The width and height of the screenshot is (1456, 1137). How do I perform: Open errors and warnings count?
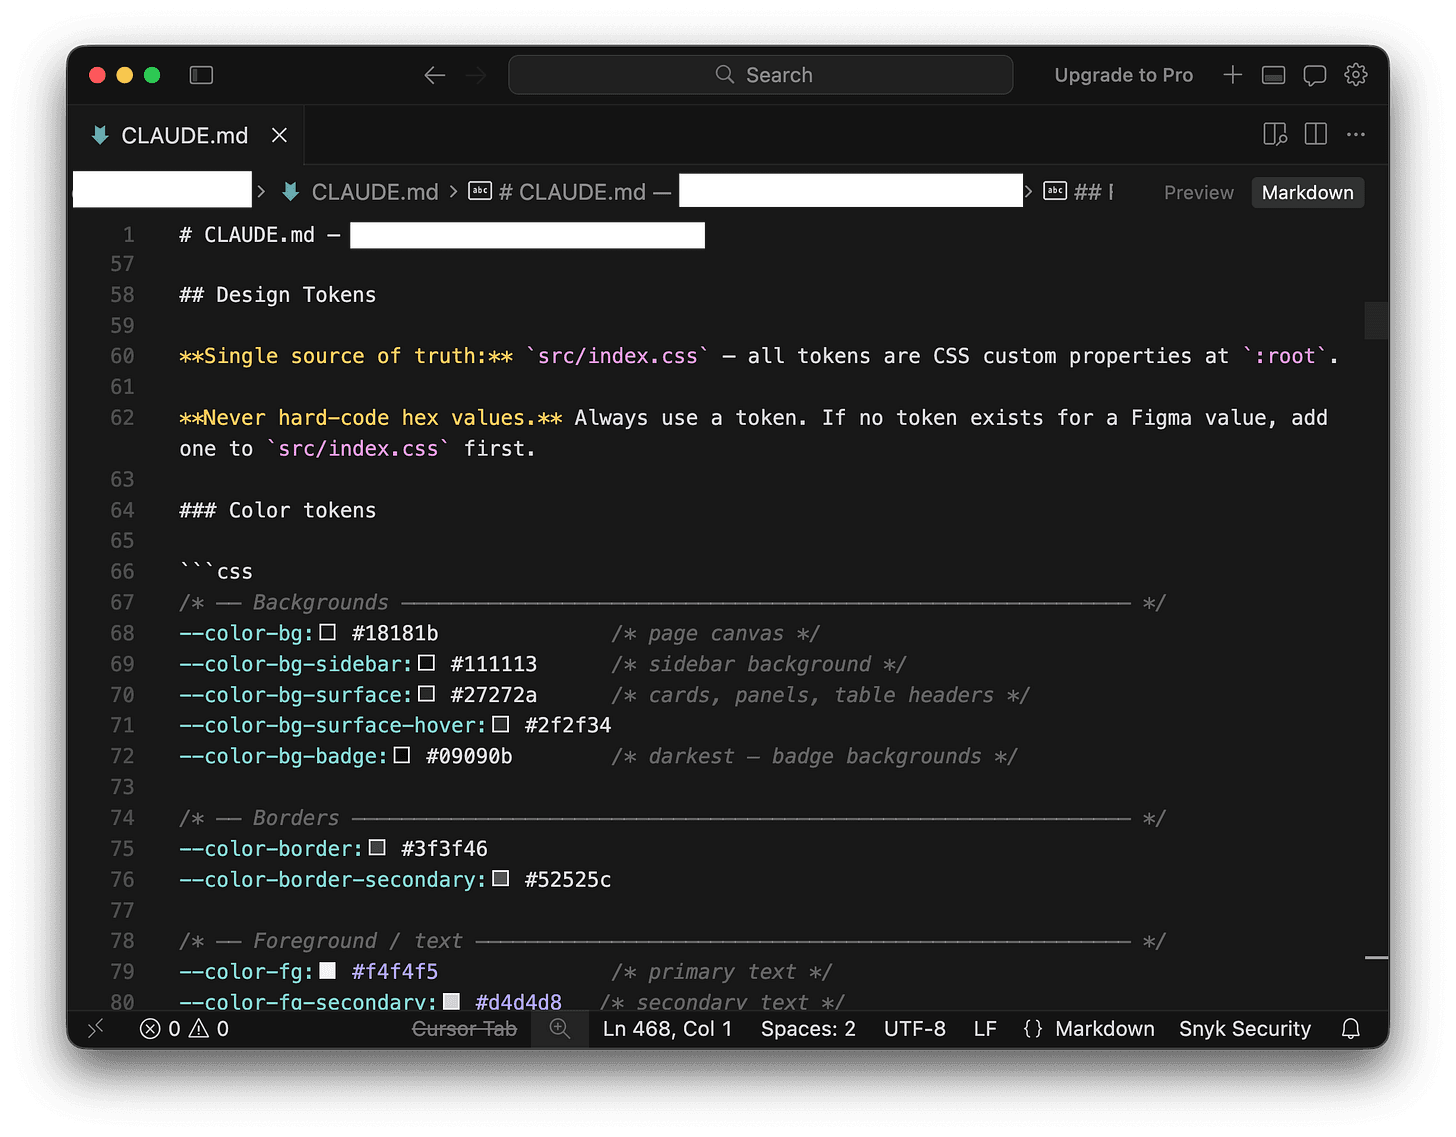[x=185, y=1028]
